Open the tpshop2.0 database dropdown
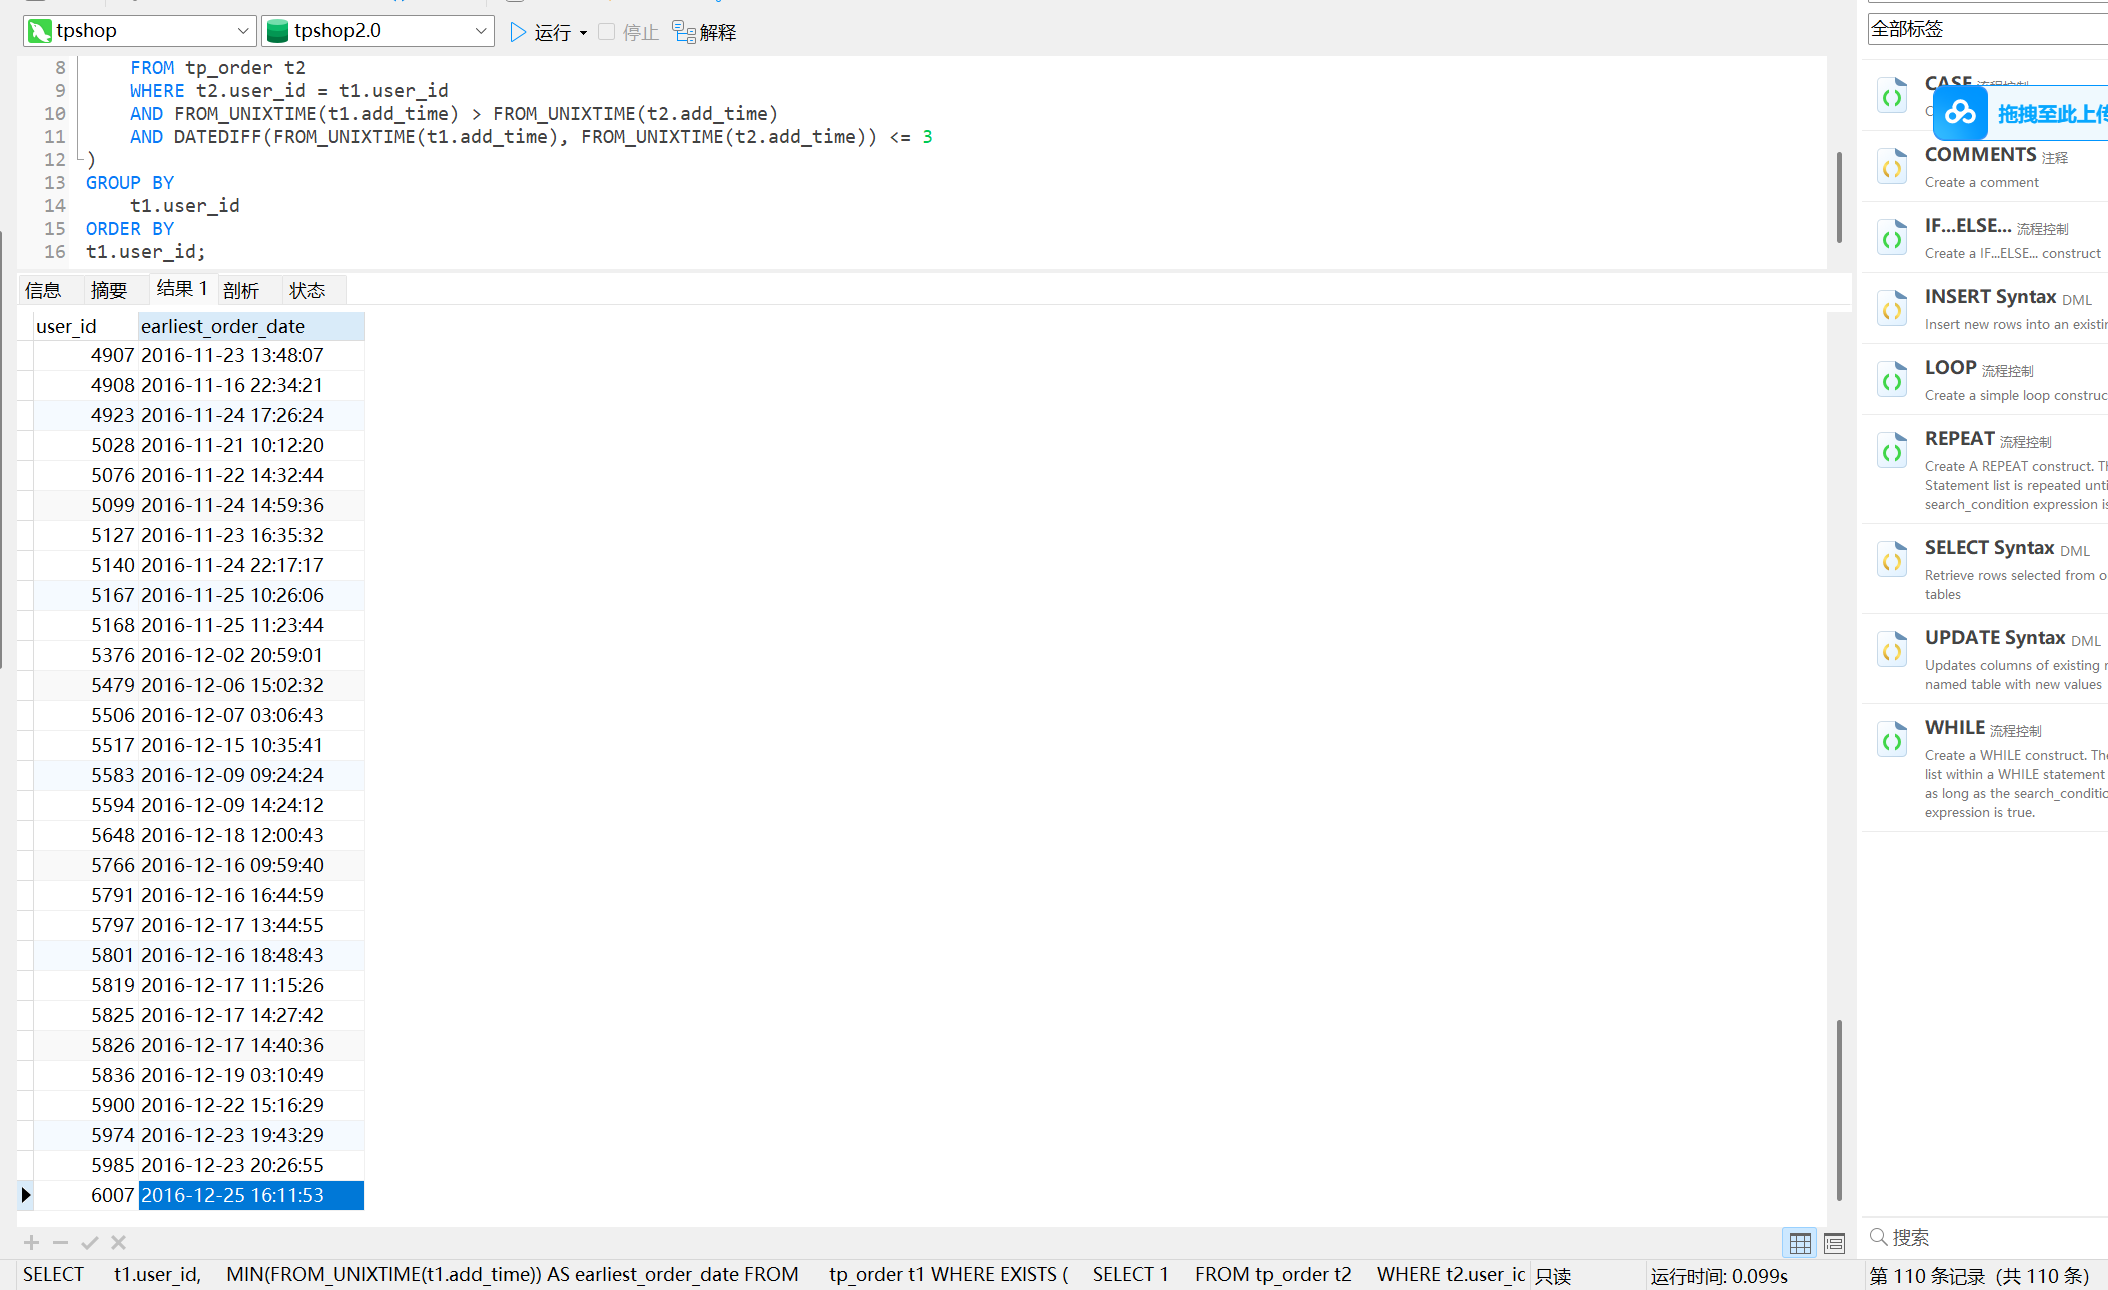The height and width of the screenshot is (1290, 2108). [x=481, y=31]
